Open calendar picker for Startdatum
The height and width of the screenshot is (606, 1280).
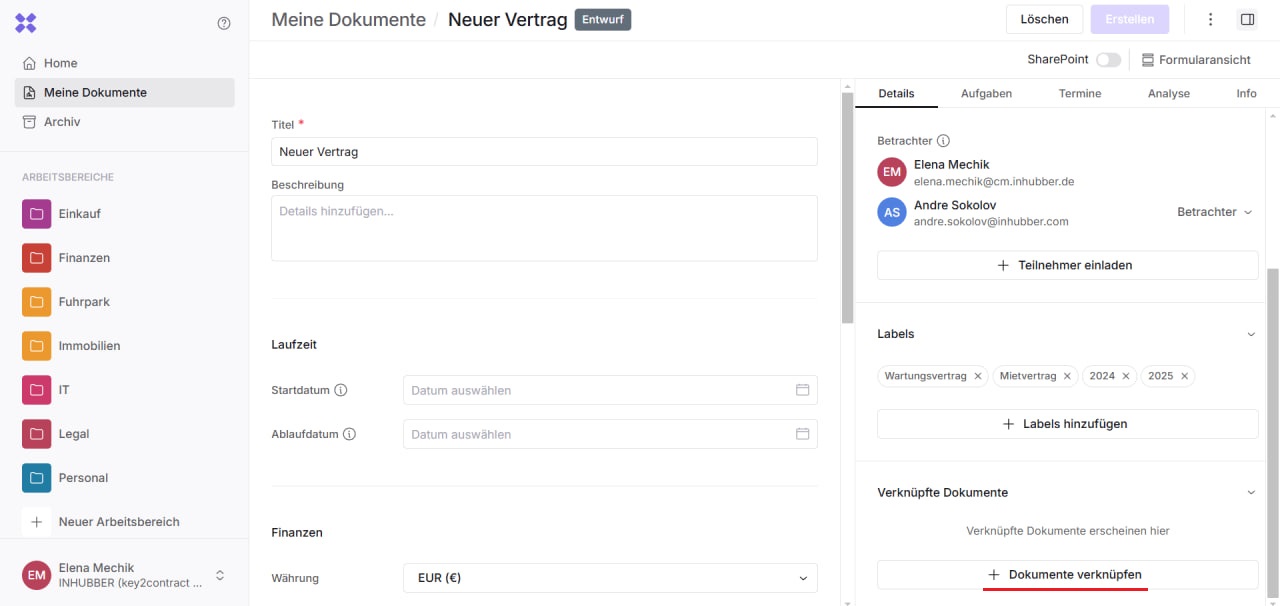point(802,390)
